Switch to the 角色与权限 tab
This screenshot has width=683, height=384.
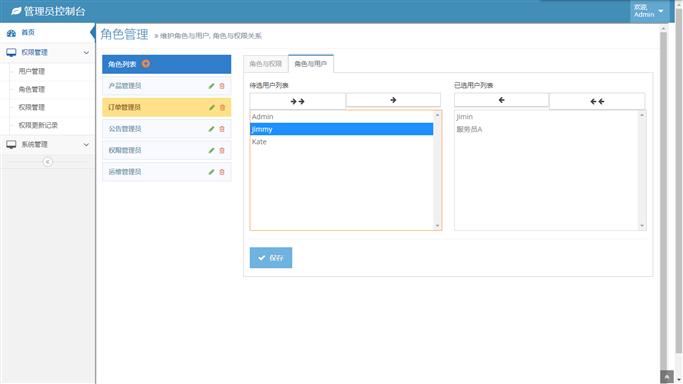click(266, 64)
